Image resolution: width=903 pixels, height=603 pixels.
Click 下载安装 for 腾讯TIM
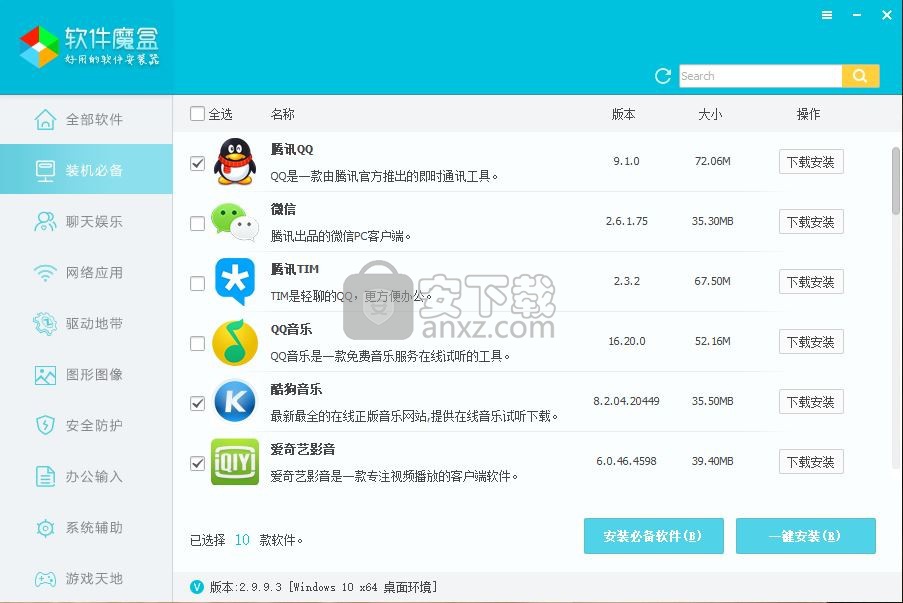811,282
